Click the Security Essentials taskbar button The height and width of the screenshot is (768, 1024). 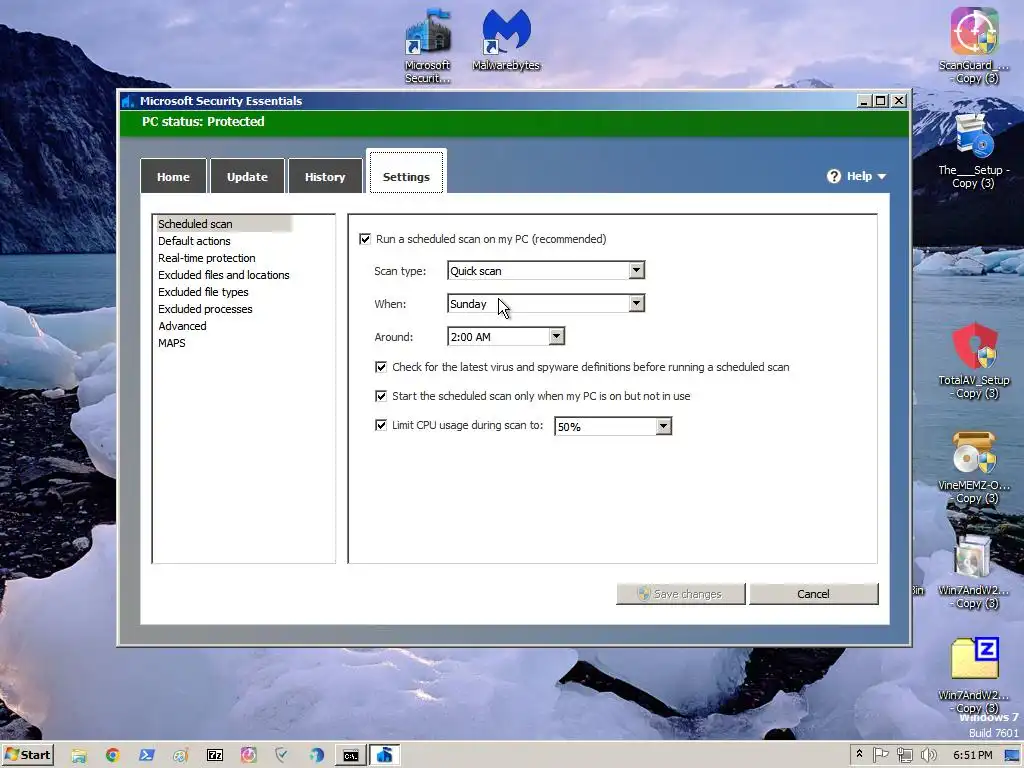(385, 756)
